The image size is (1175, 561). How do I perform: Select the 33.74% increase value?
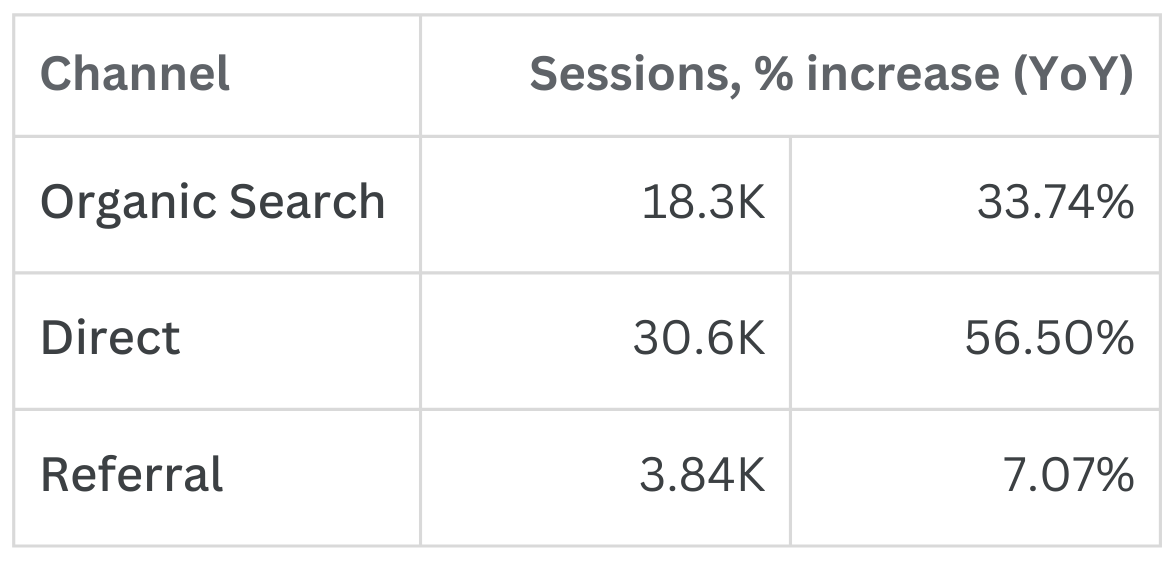(x=1055, y=204)
